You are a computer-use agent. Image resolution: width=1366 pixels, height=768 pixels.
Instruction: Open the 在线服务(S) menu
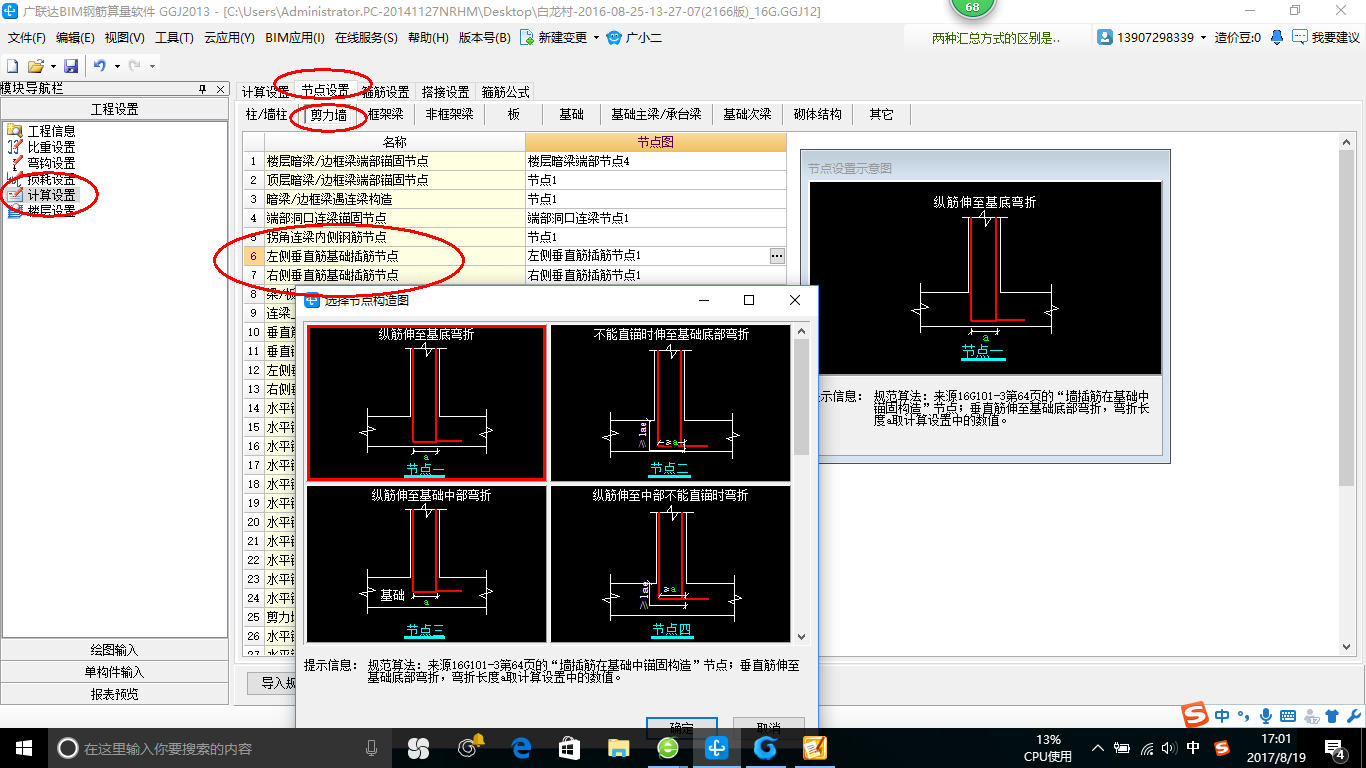(x=366, y=38)
